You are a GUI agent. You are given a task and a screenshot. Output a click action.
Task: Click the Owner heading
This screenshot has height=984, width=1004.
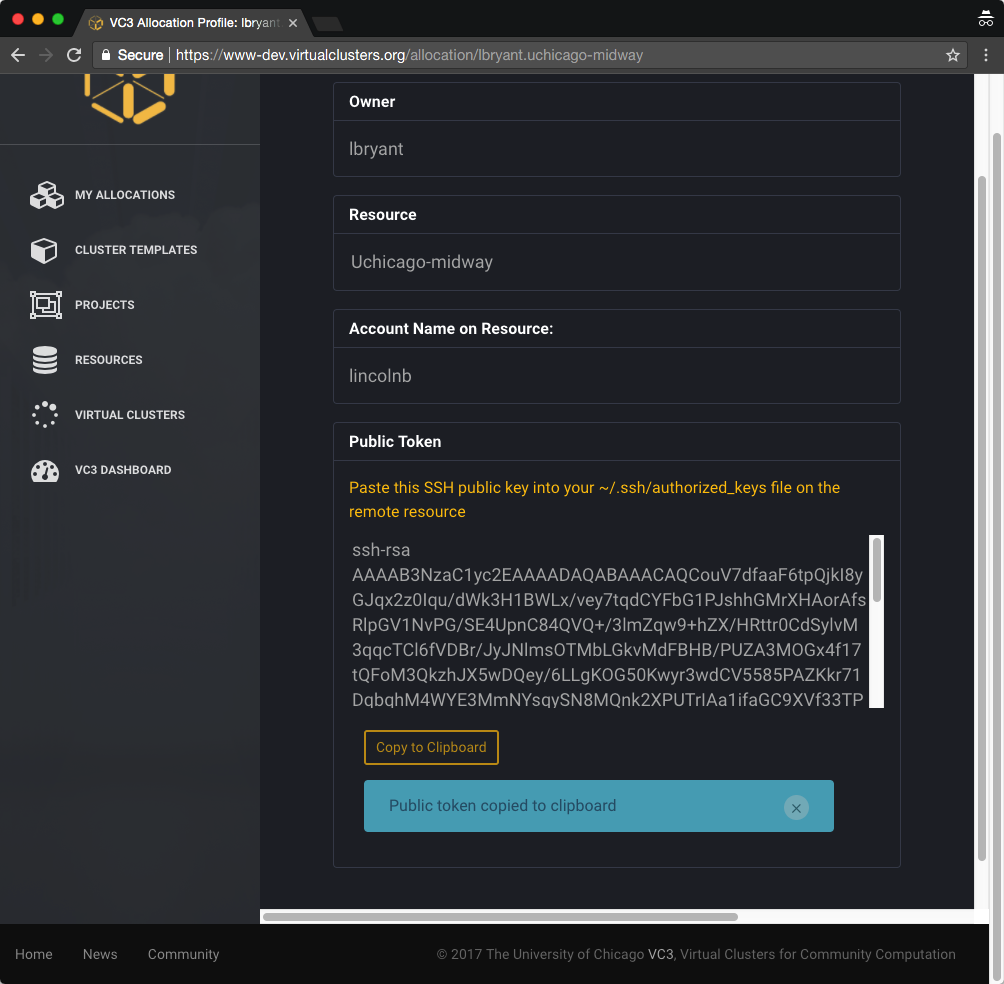(x=372, y=102)
